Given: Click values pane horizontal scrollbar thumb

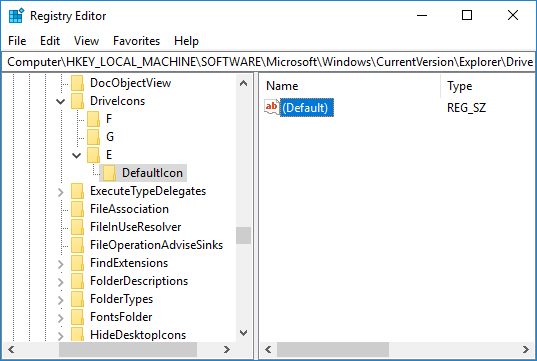Looking at the screenshot, I should [x=333, y=350].
